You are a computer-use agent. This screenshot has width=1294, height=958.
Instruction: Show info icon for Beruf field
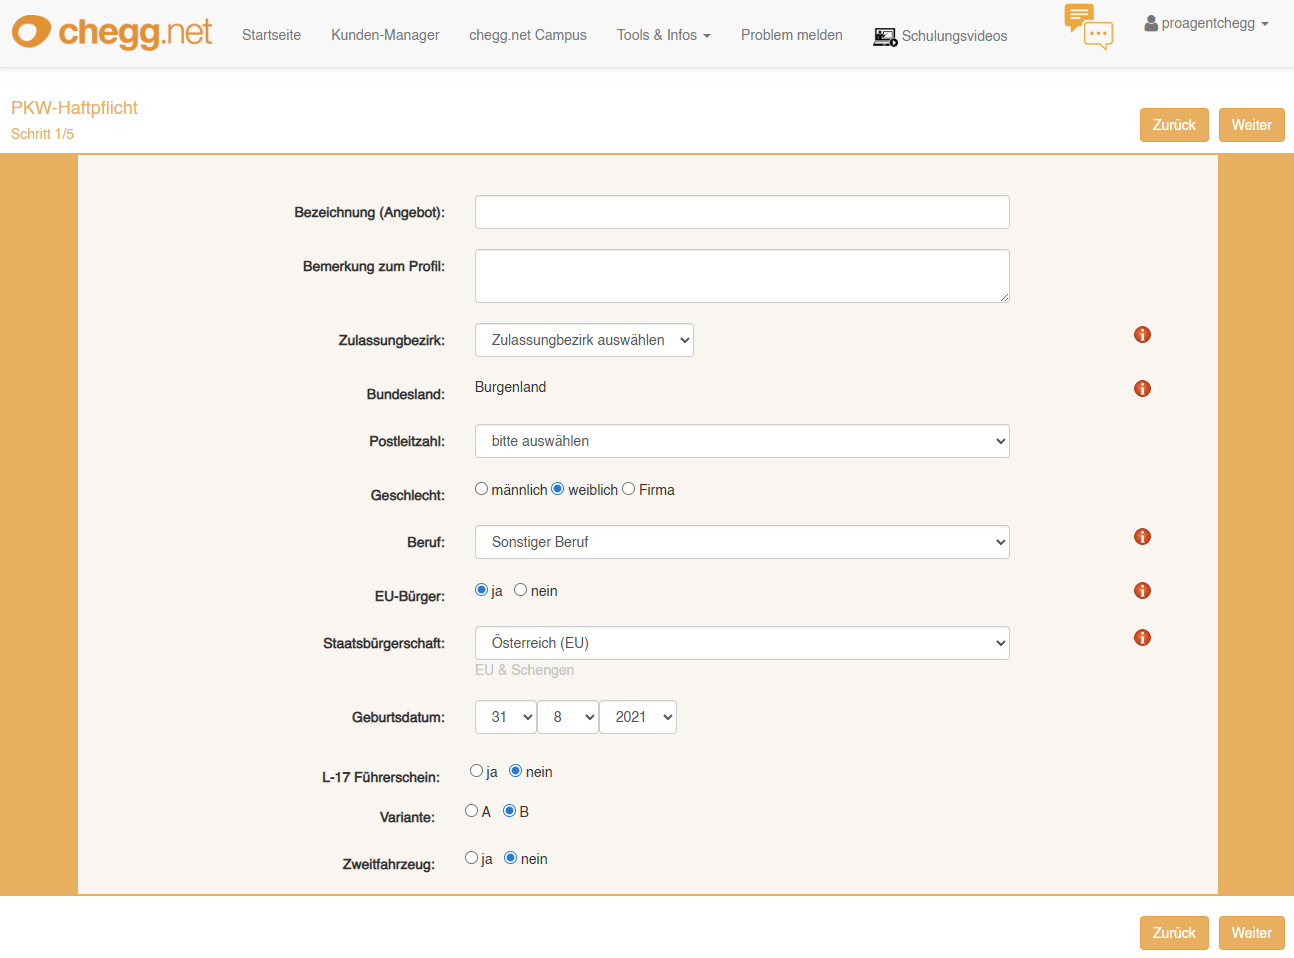pyautogui.click(x=1142, y=537)
